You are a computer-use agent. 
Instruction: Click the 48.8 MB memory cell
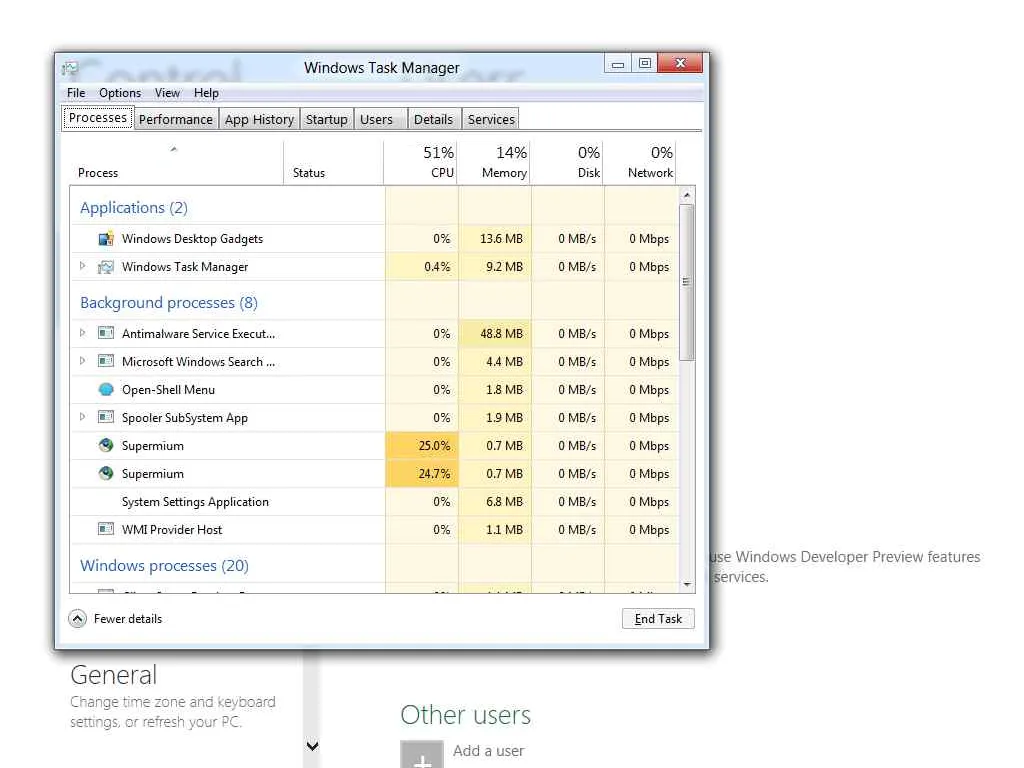pyautogui.click(x=495, y=334)
